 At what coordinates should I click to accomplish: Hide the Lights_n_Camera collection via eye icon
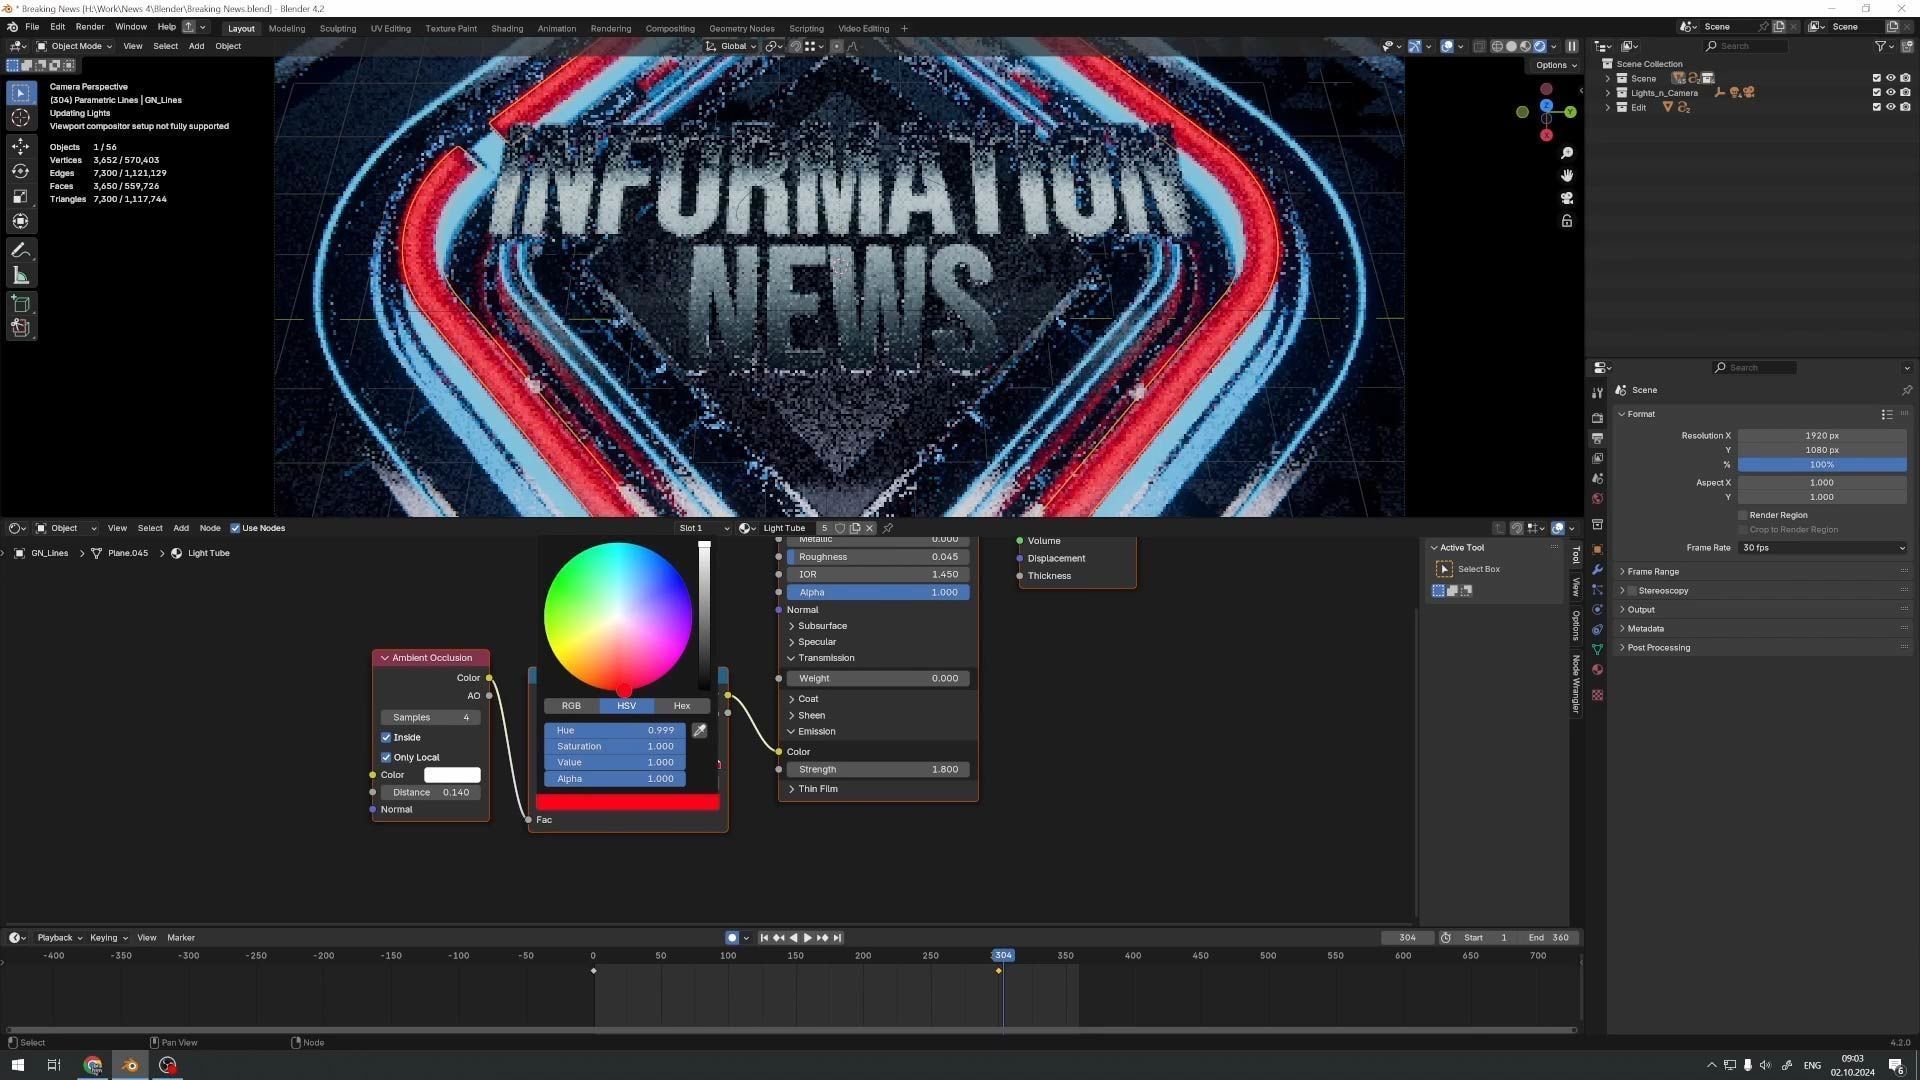pyautogui.click(x=1891, y=93)
